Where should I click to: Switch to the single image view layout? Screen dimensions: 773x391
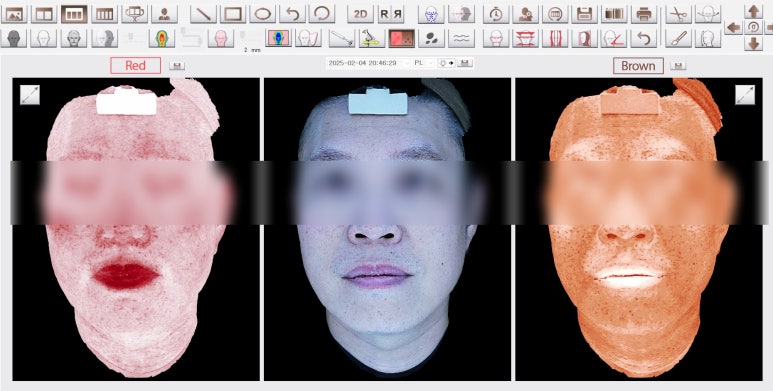[14, 14]
